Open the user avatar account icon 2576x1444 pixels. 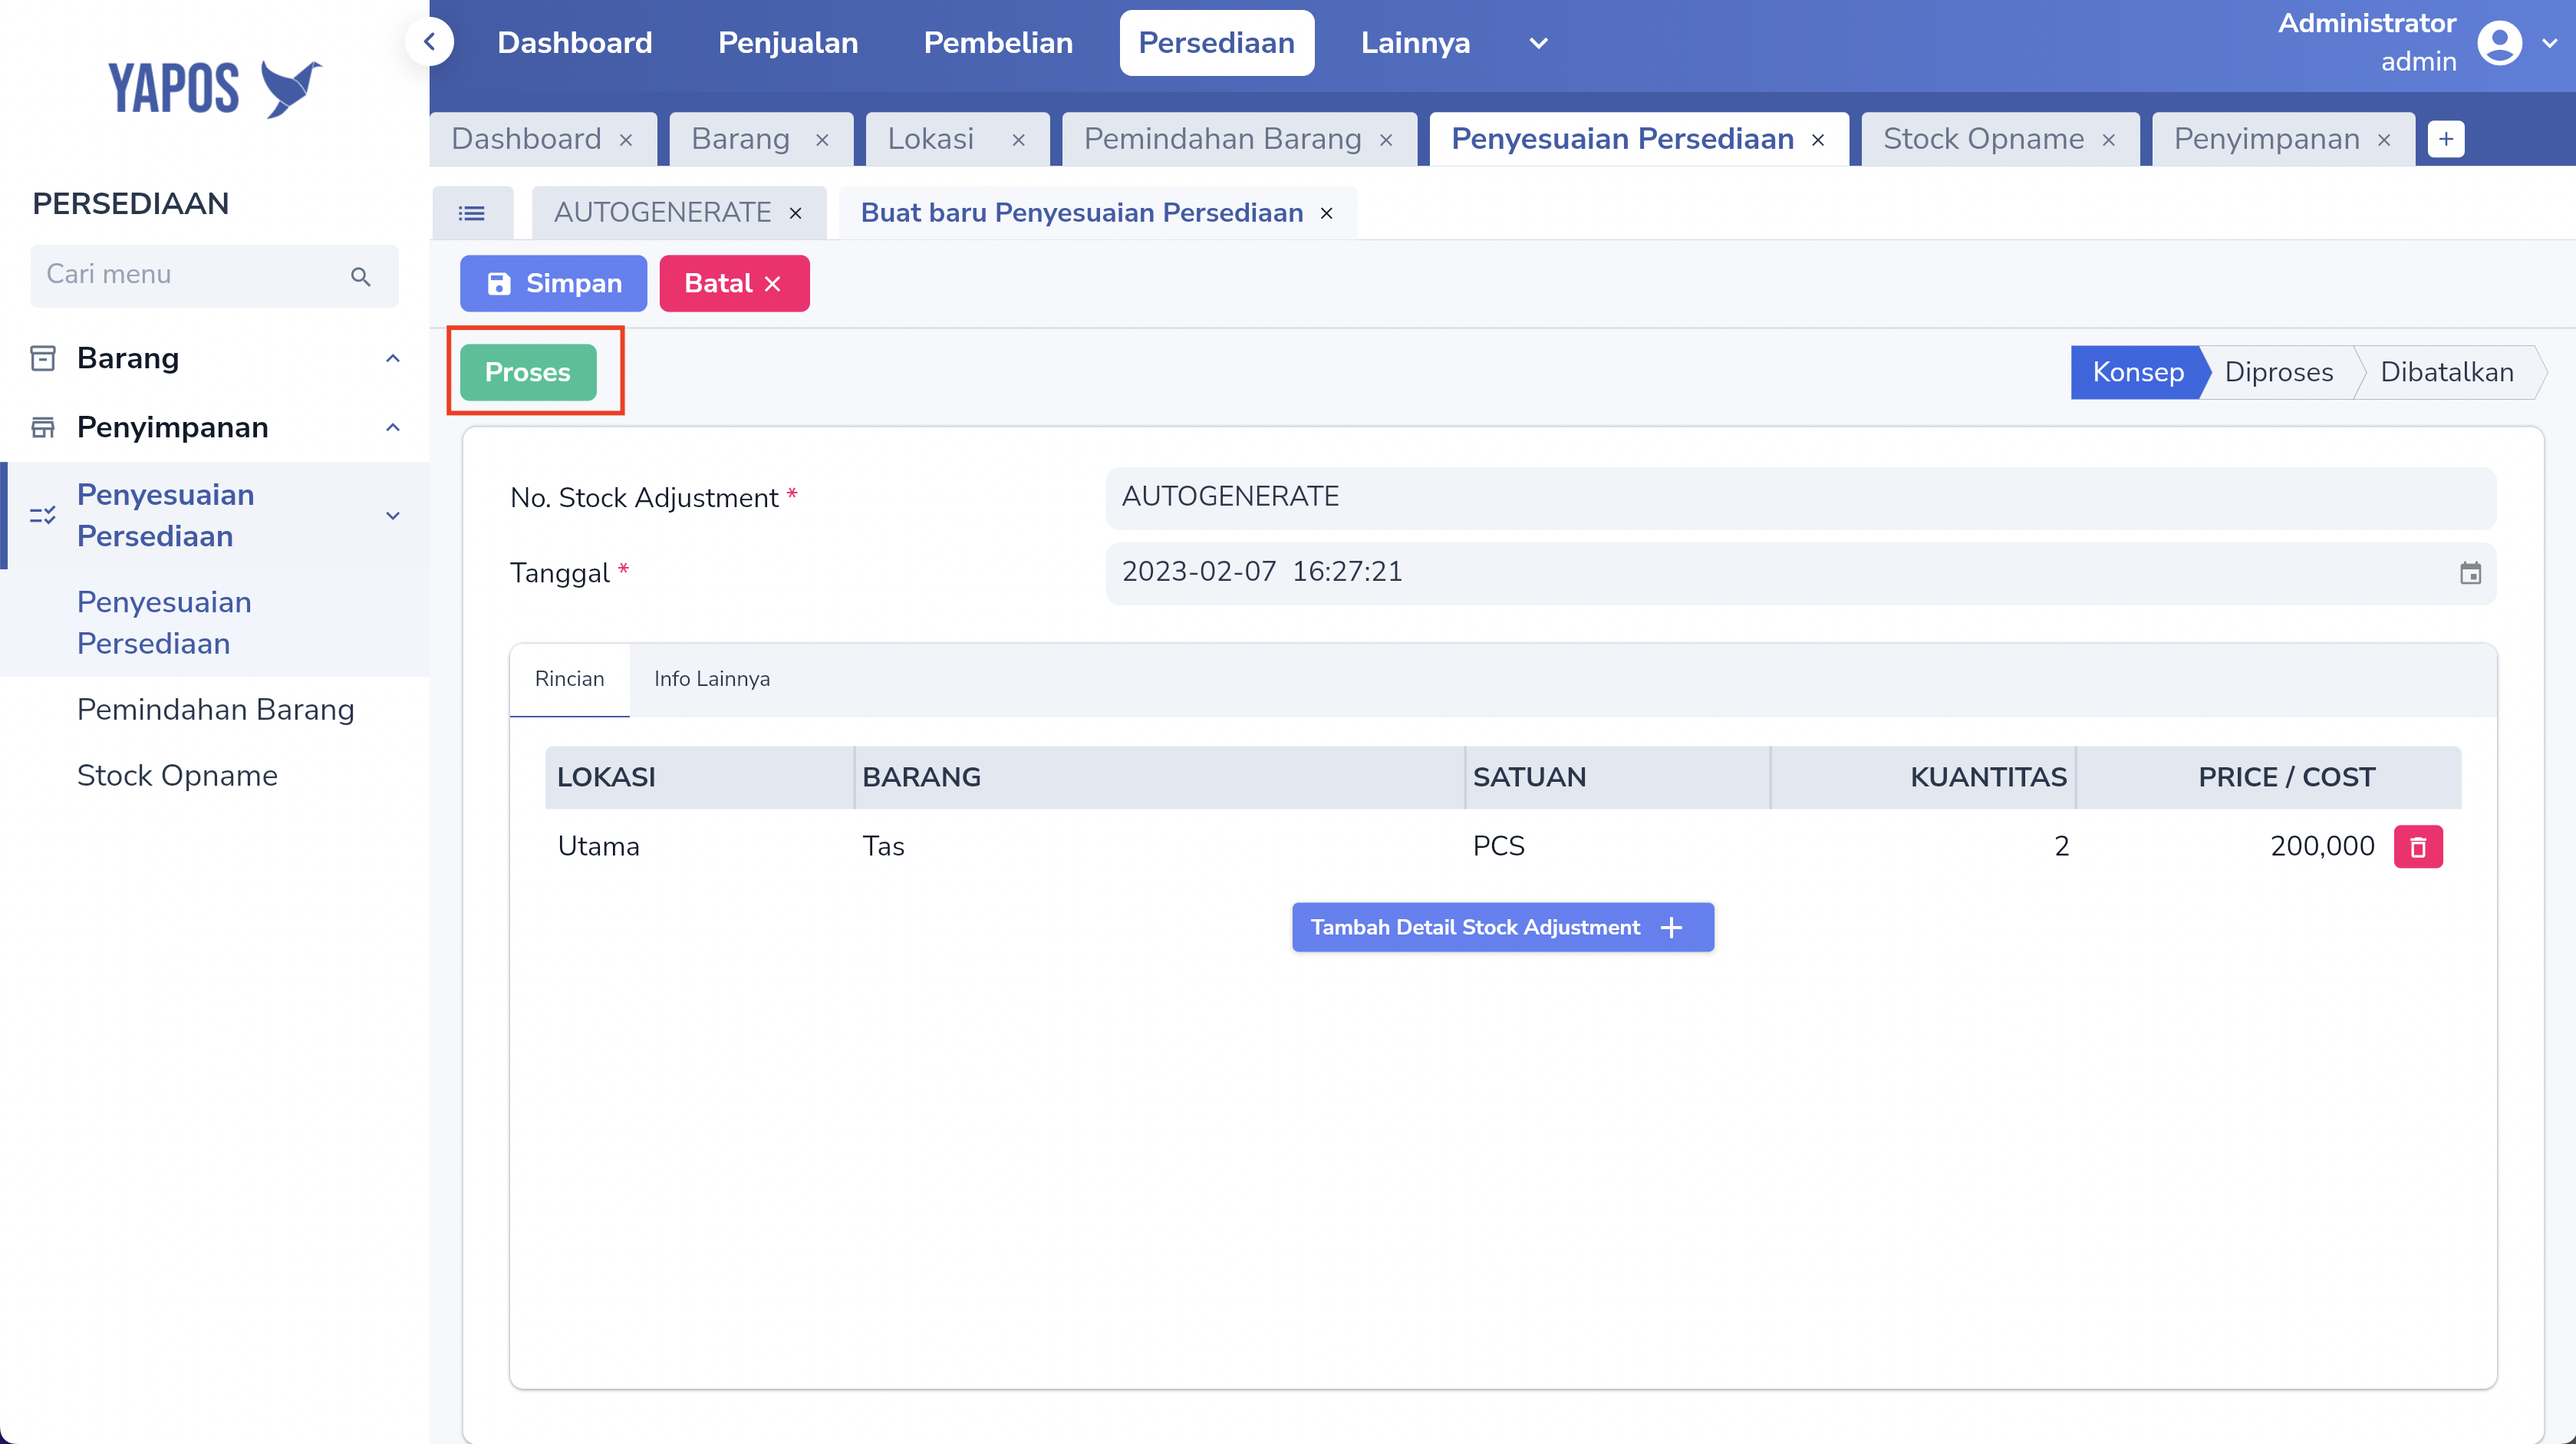pyautogui.click(x=2499, y=43)
